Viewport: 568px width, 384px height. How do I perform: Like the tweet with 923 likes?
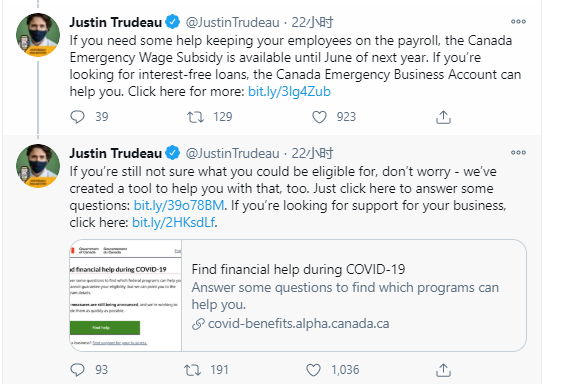[319, 117]
